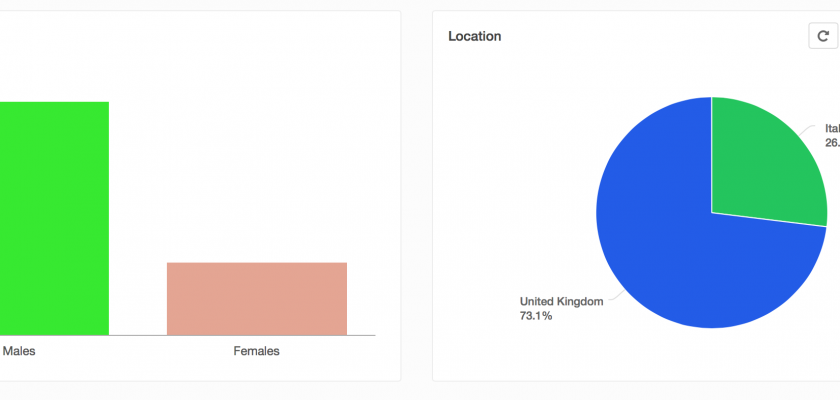Click the "Location" panel title

475,36
